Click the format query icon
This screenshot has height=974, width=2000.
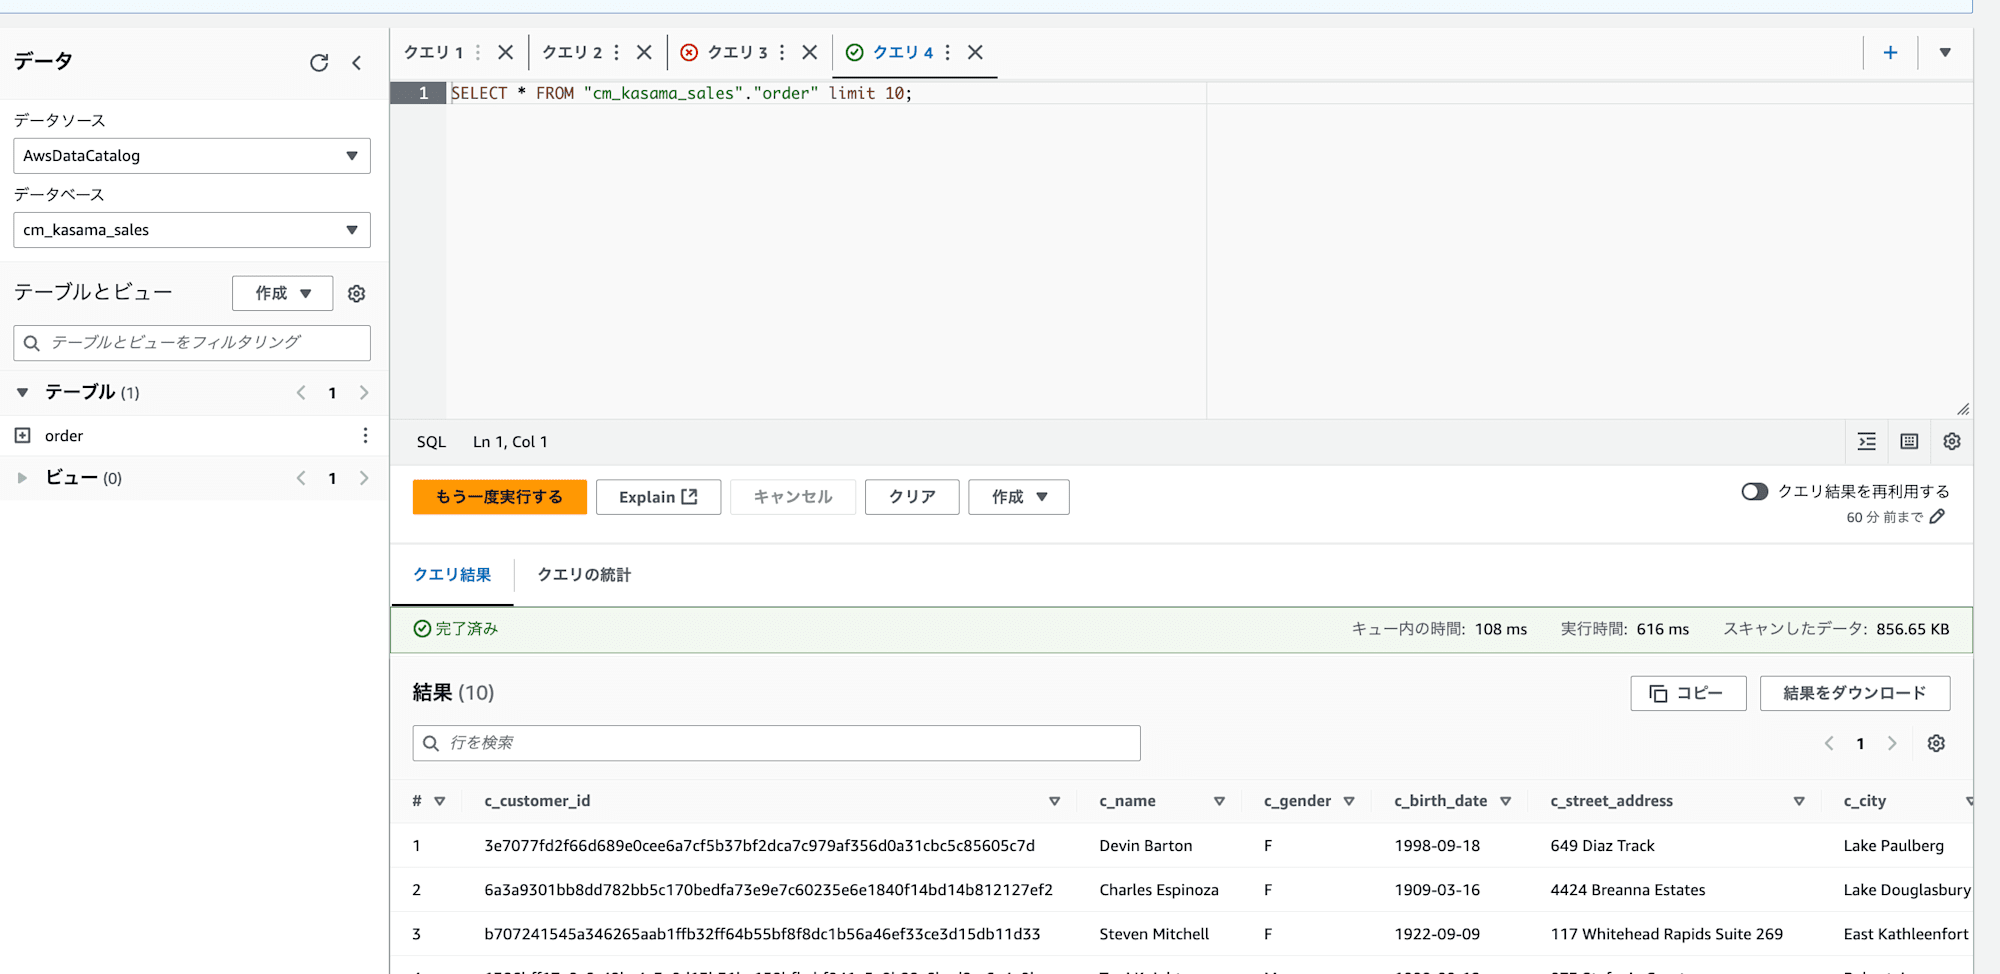(1866, 441)
